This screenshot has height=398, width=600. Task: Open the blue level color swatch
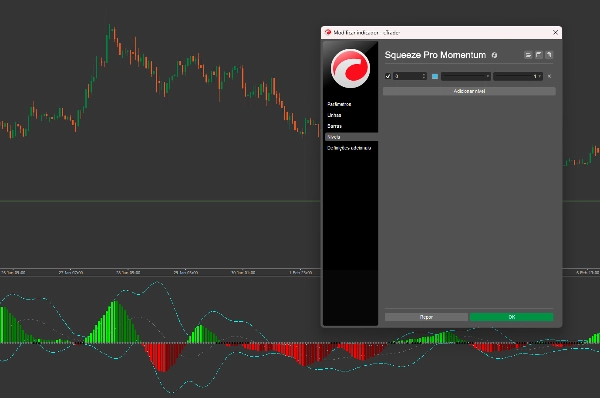click(435, 77)
